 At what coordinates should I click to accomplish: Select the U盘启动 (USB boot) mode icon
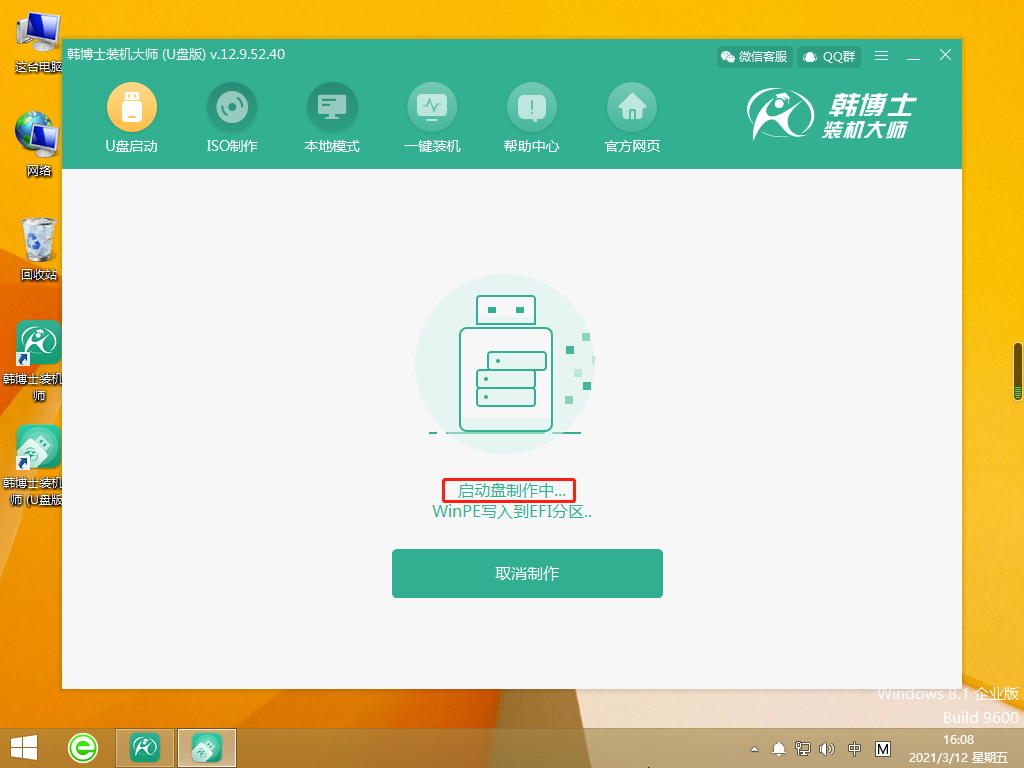click(x=131, y=108)
